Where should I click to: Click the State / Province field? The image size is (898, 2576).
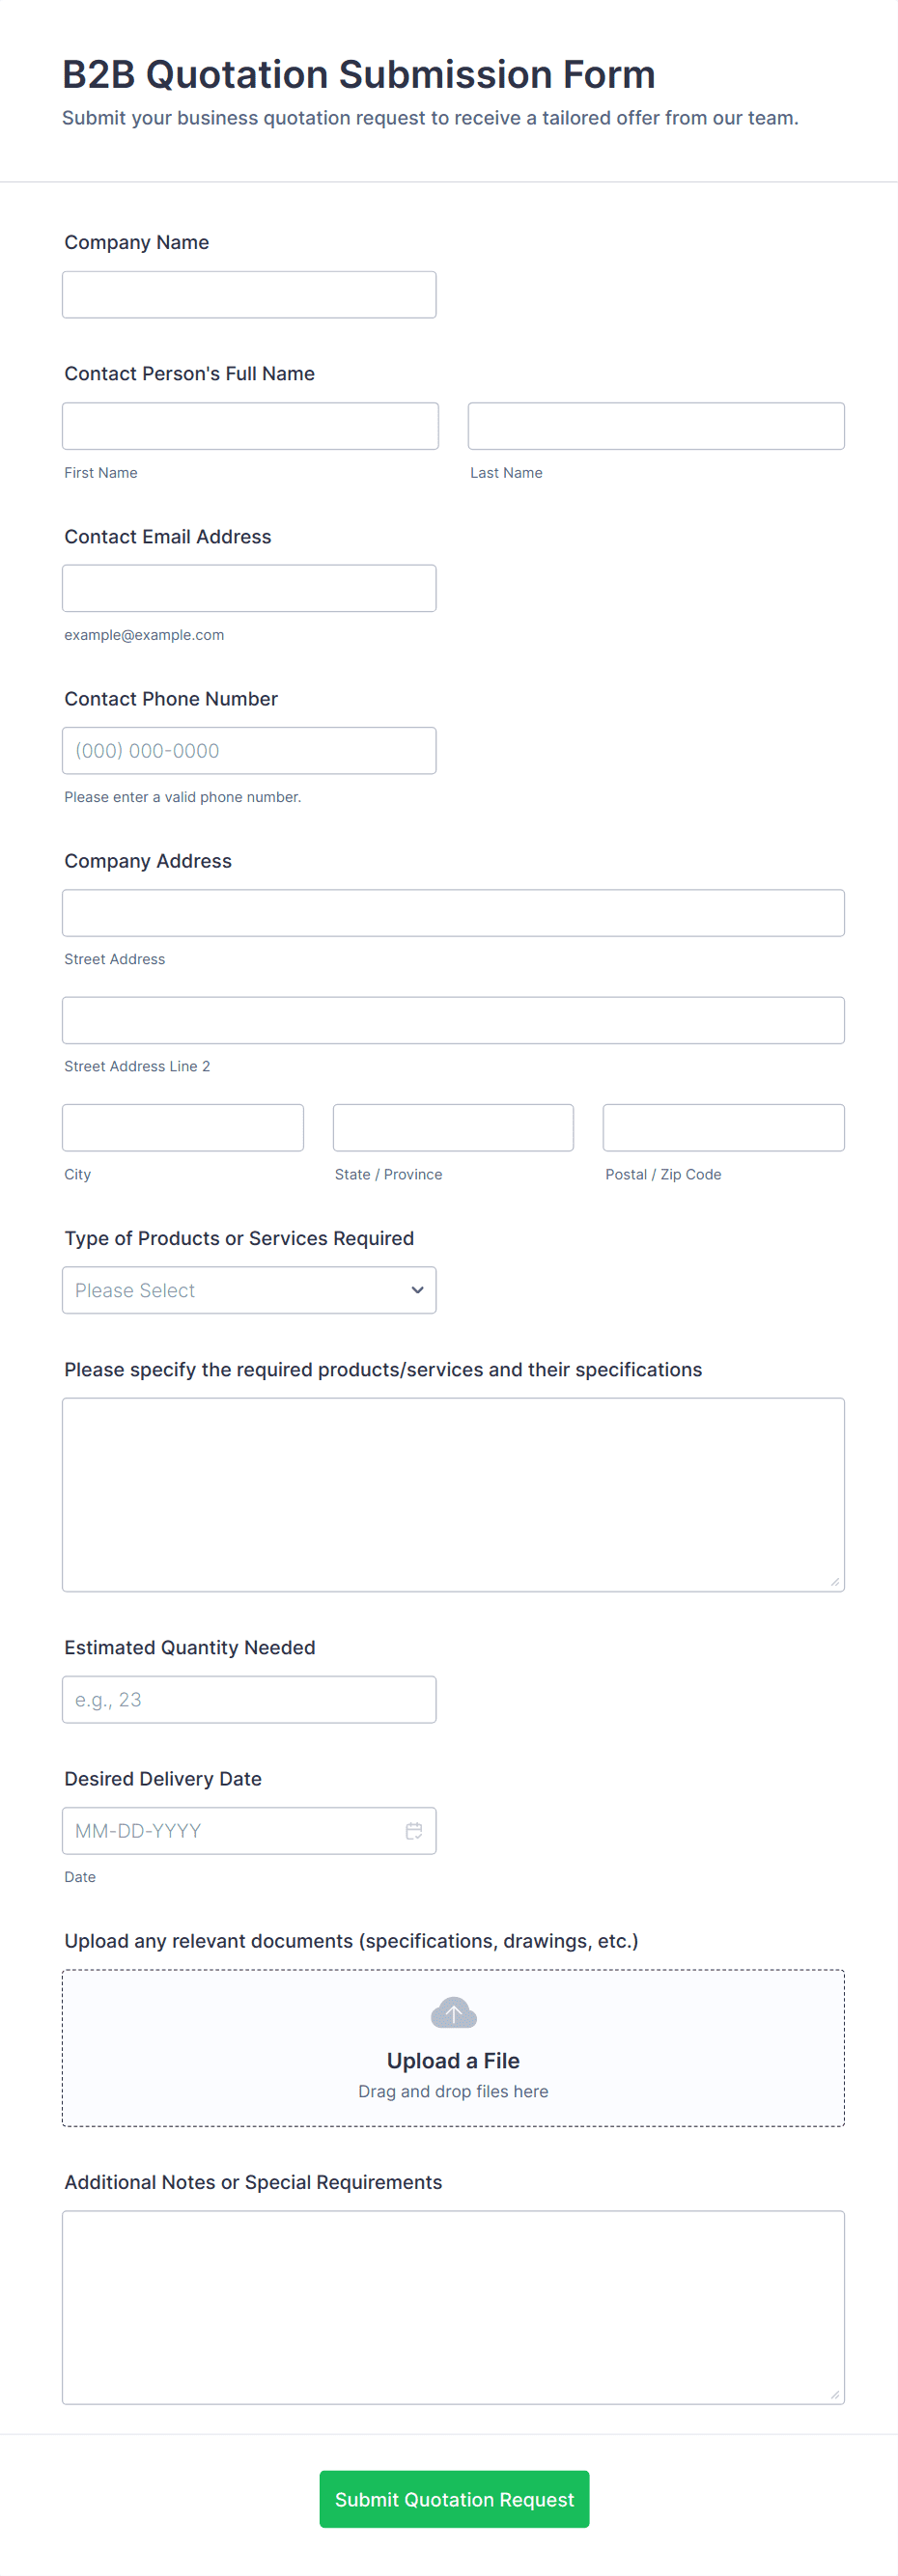click(x=453, y=1128)
